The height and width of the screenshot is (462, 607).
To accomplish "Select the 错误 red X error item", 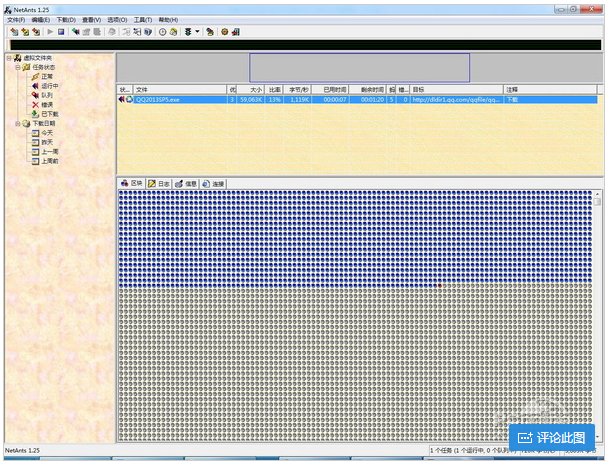I will coord(46,104).
